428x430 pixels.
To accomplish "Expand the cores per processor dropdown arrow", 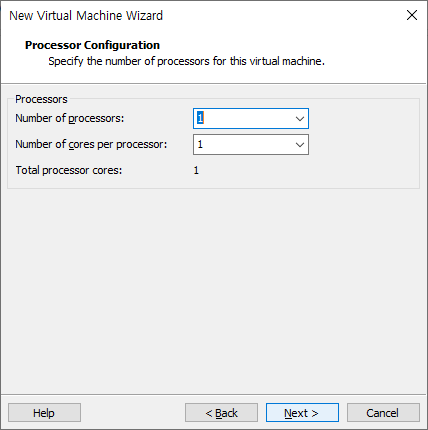I will 300,144.
